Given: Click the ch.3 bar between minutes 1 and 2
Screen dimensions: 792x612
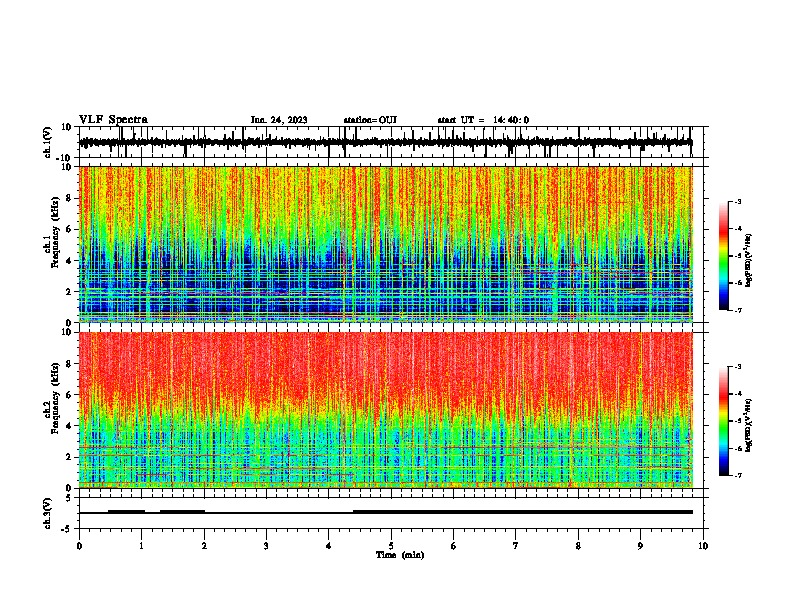Looking at the screenshot, I should [x=182, y=512].
